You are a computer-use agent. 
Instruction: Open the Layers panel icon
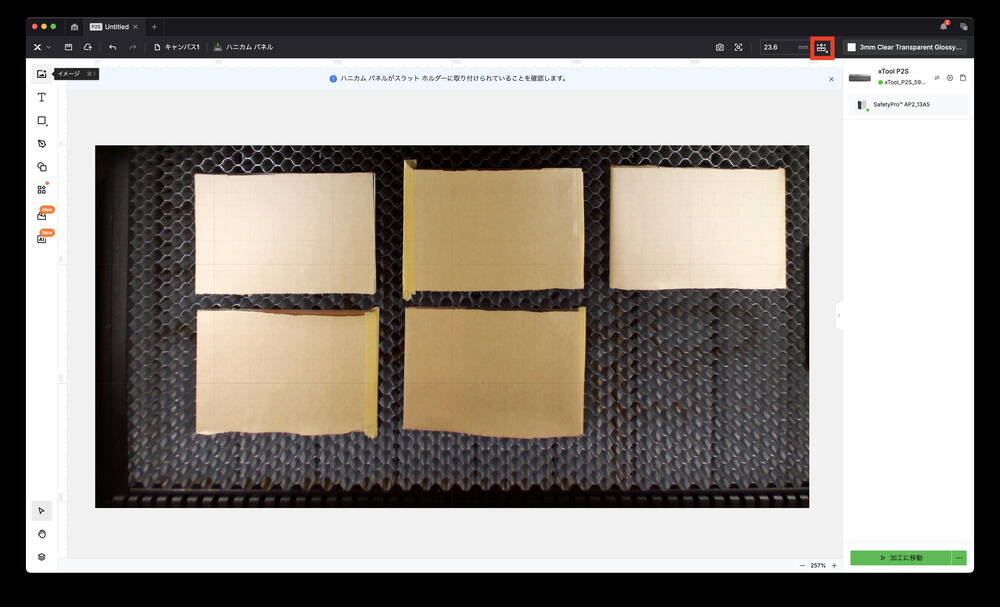[41, 557]
